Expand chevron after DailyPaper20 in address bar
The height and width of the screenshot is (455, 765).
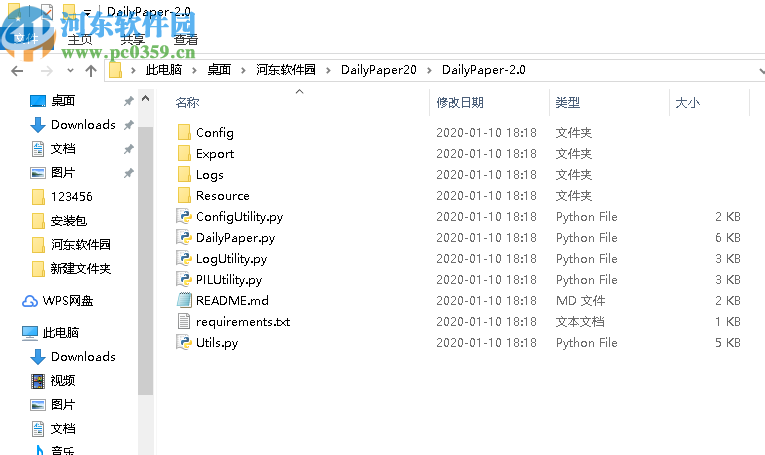click(429, 70)
